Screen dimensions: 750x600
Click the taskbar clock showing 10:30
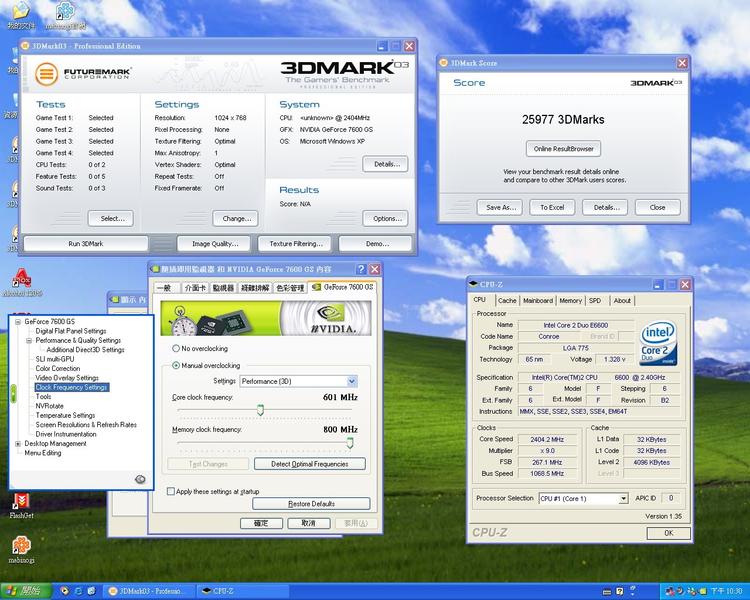point(726,591)
